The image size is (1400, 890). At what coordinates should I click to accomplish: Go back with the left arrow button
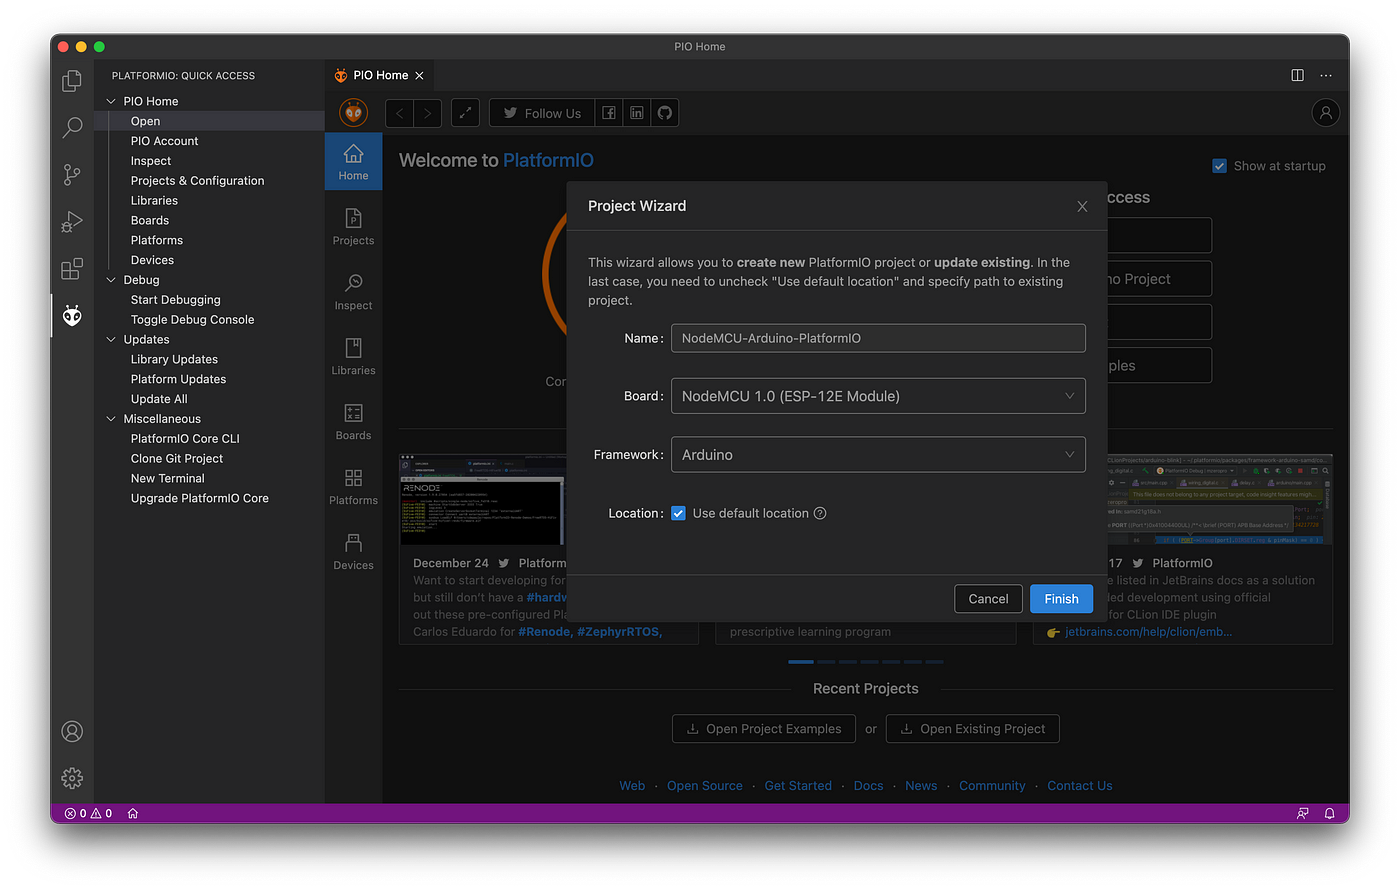click(x=399, y=113)
